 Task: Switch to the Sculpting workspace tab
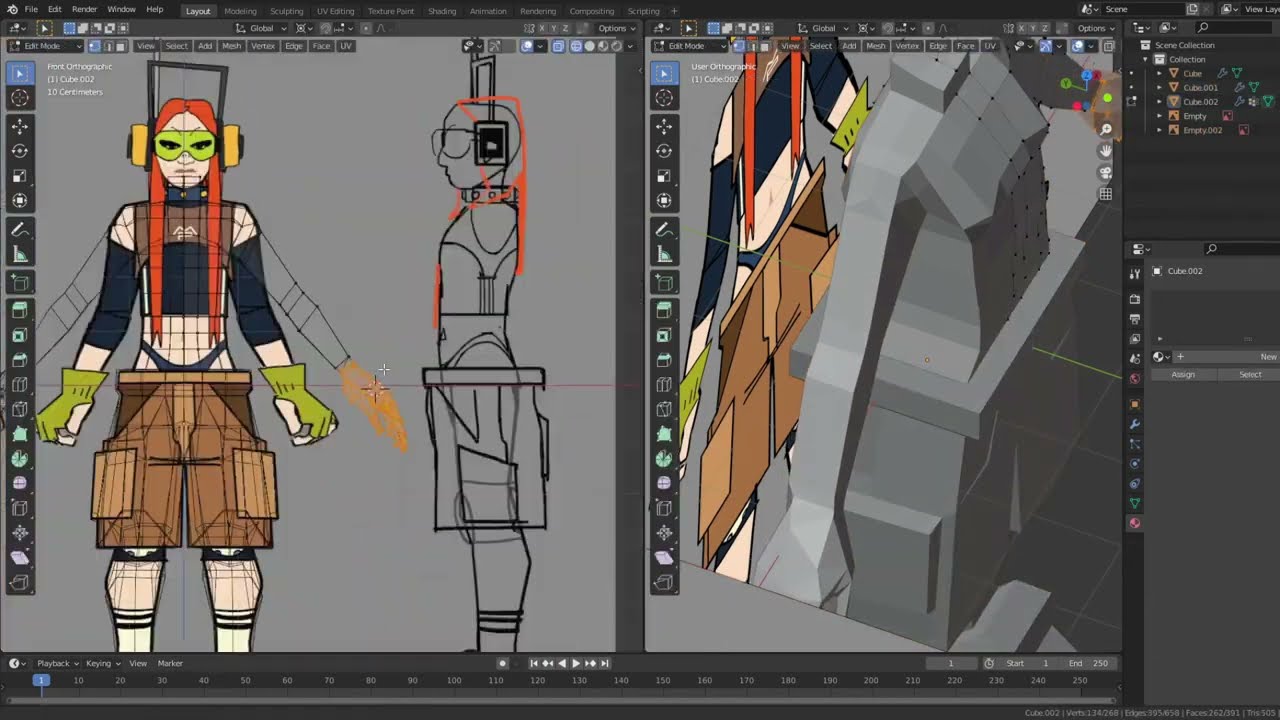pos(287,10)
